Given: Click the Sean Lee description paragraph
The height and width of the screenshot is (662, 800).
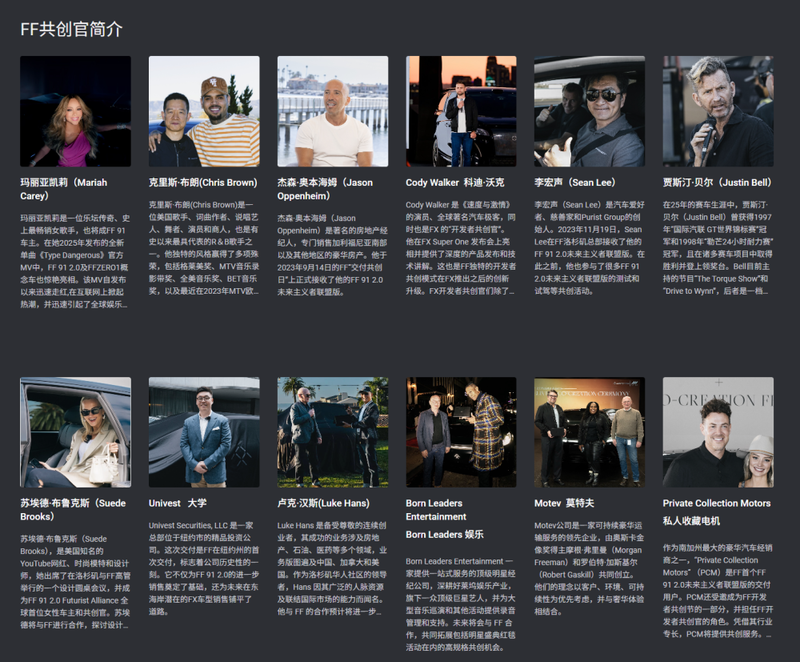Looking at the screenshot, I should click(589, 248).
